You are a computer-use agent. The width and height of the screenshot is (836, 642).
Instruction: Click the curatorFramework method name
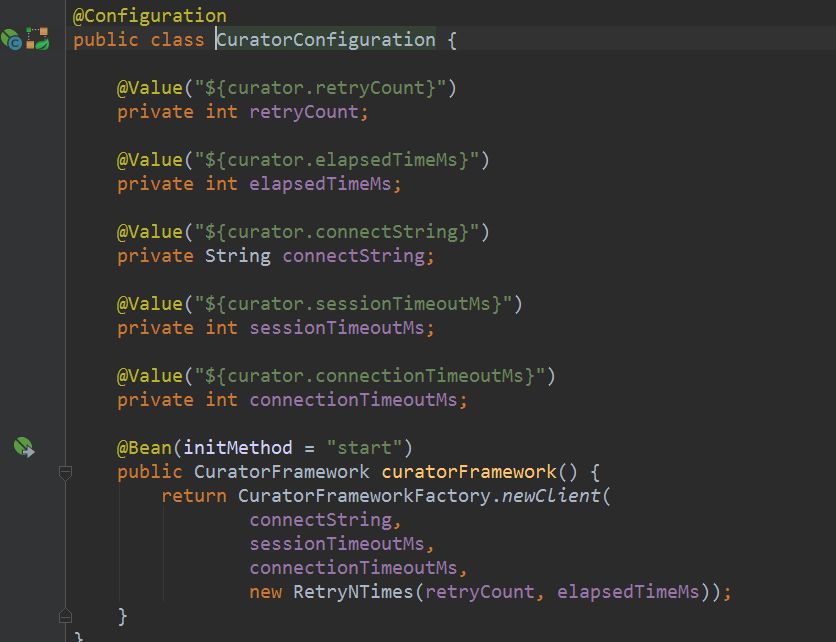tap(469, 472)
